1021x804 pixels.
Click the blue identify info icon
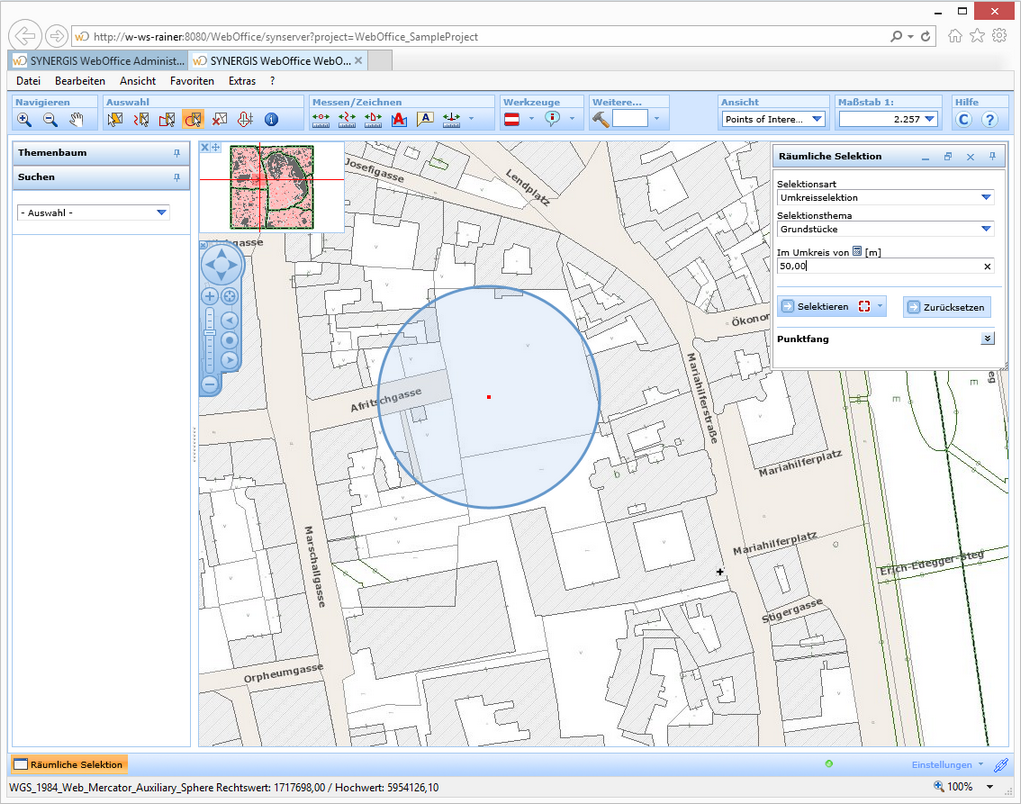click(x=271, y=120)
